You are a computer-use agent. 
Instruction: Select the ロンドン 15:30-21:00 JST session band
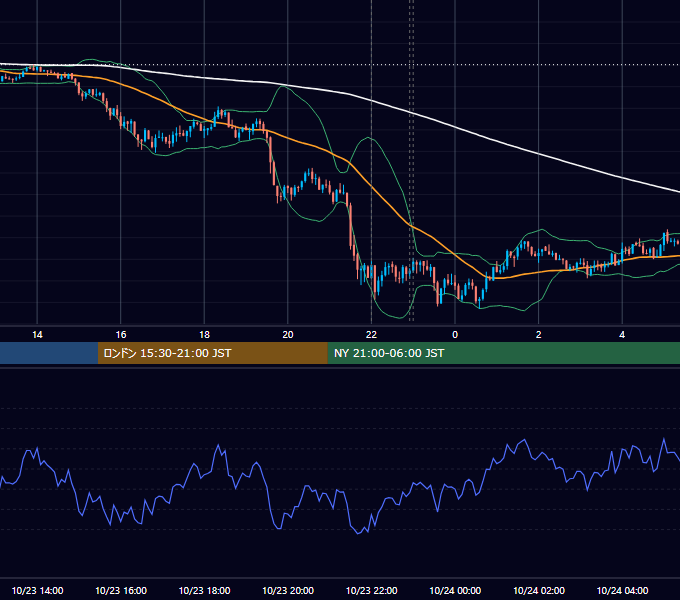(x=212, y=353)
